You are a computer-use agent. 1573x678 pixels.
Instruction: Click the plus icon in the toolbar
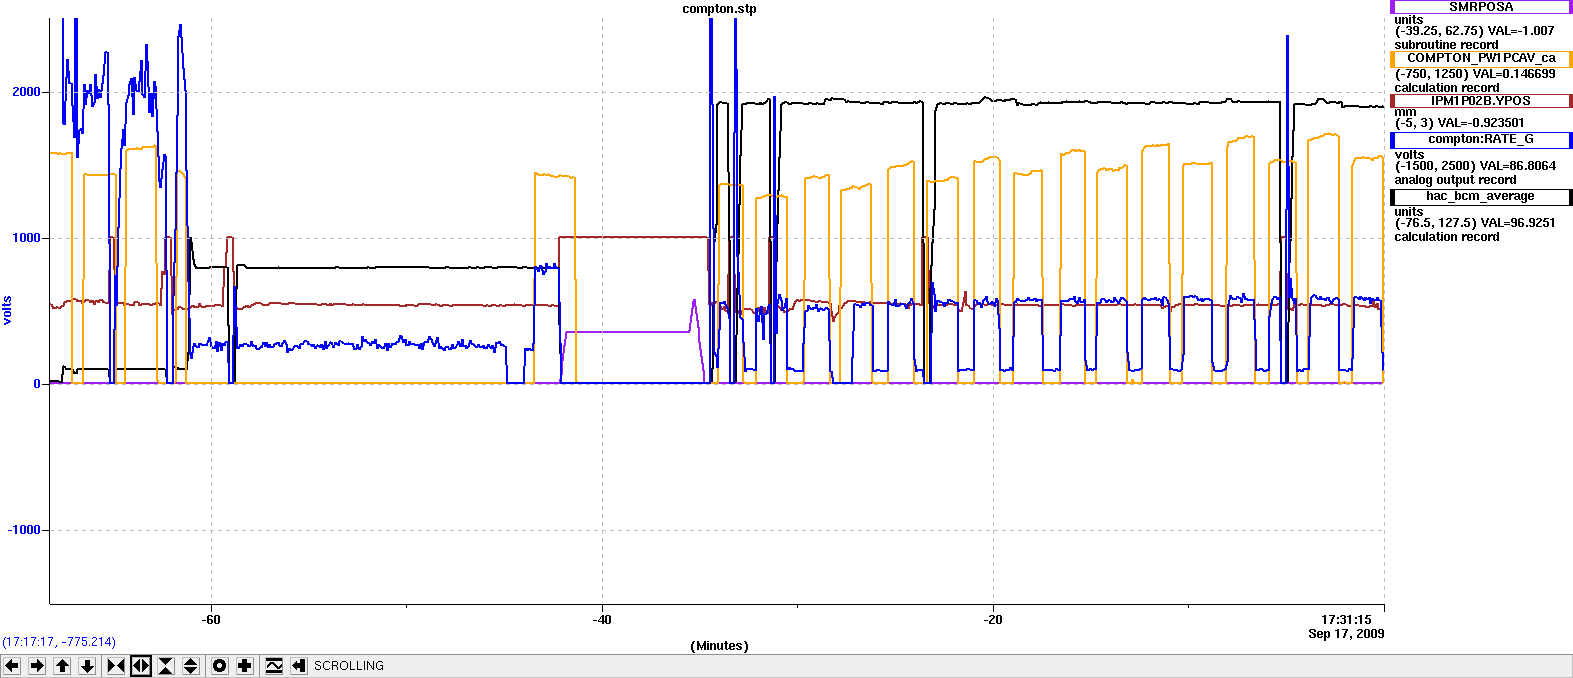tap(245, 666)
